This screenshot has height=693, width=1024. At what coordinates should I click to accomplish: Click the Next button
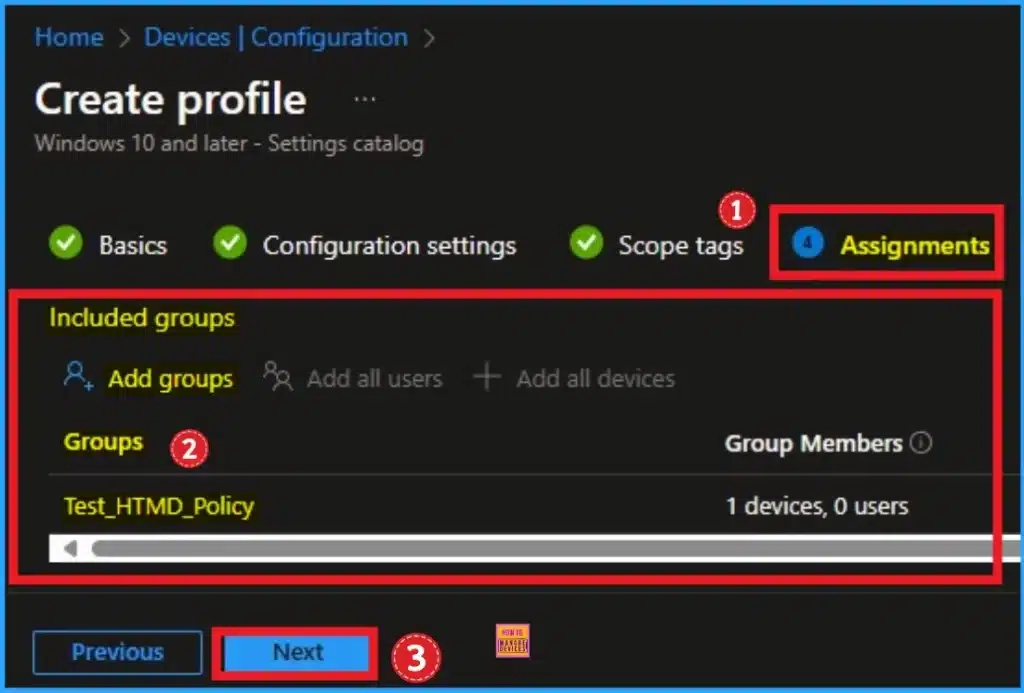coord(295,651)
